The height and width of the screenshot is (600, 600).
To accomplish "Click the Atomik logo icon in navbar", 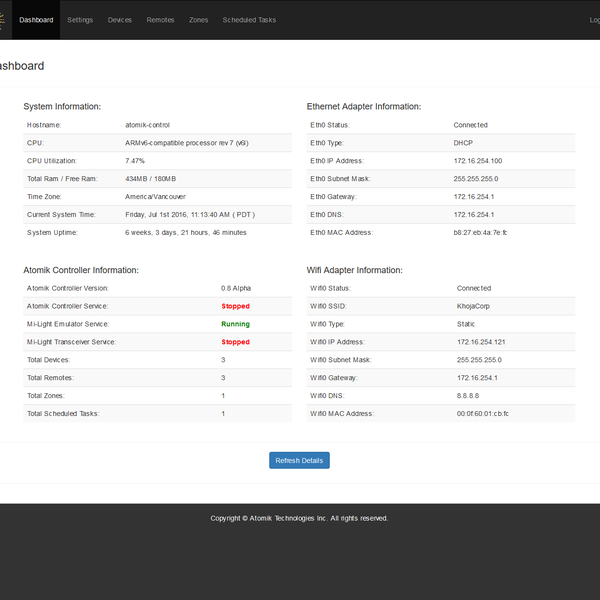I will tap(2, 20).
